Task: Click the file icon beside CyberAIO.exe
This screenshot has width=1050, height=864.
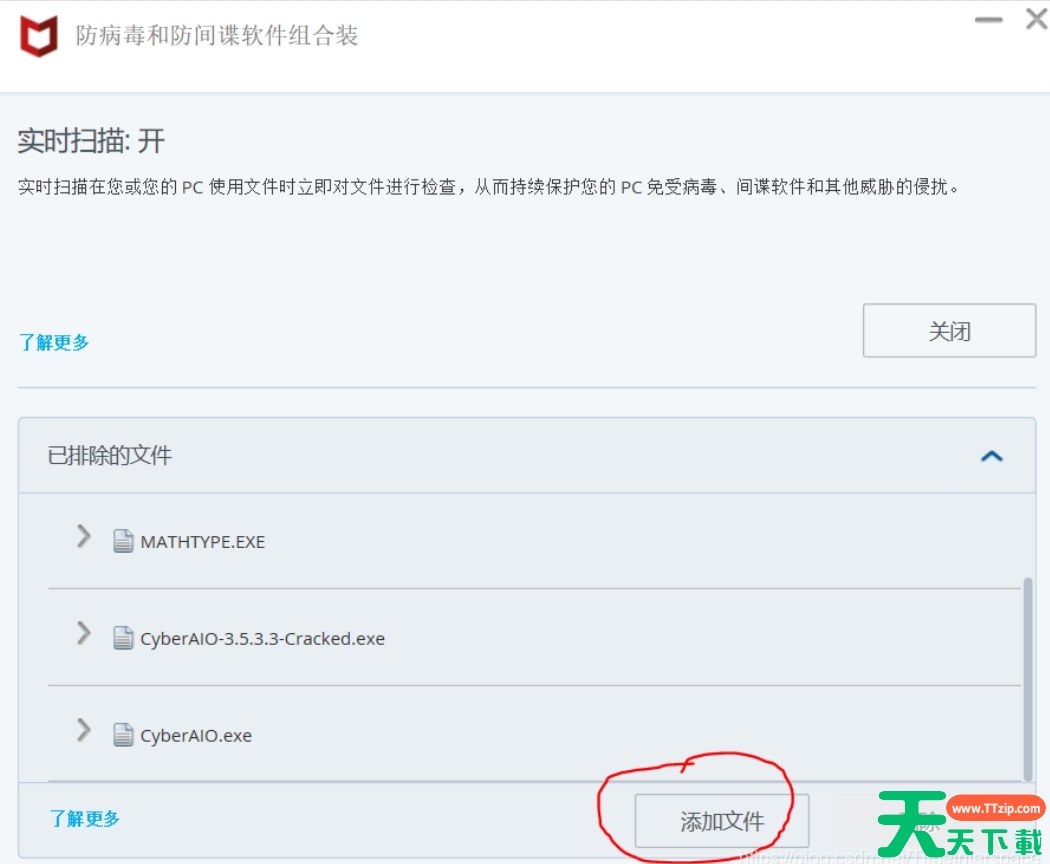Action: click(x=123, y=735)
